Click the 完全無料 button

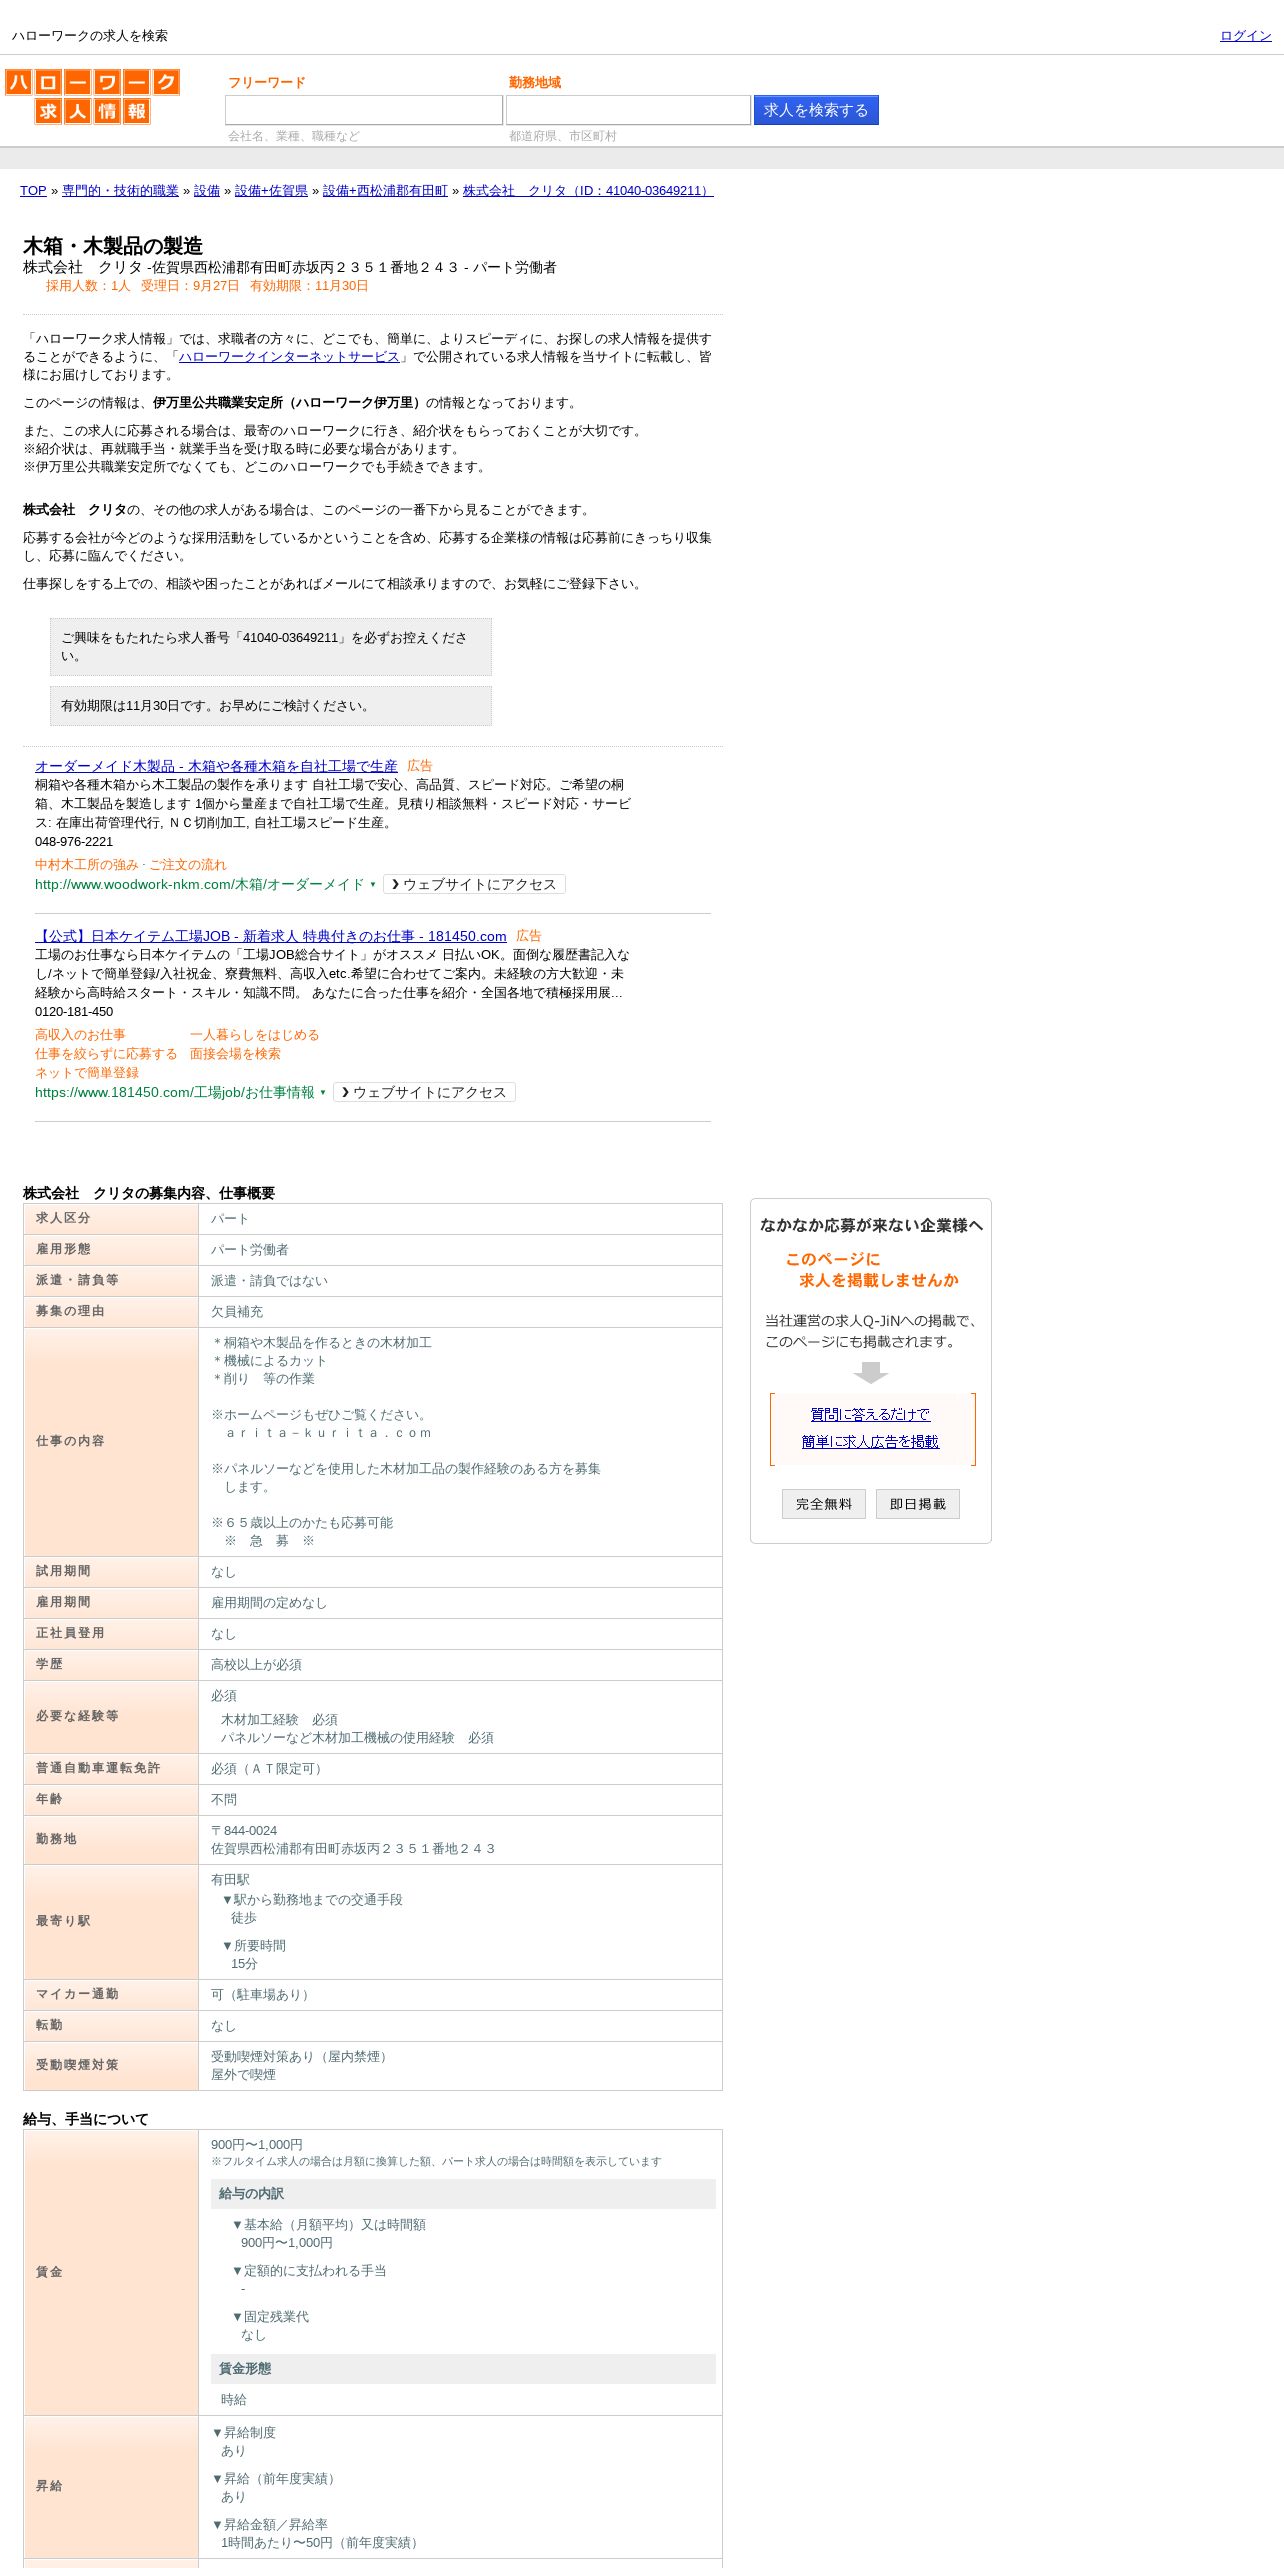(824, 1504)
